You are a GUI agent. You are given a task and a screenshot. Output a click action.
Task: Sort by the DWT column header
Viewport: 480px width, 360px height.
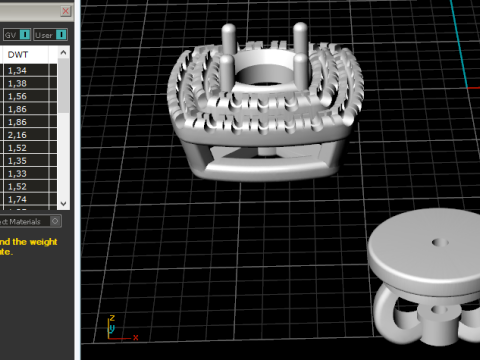26,55
